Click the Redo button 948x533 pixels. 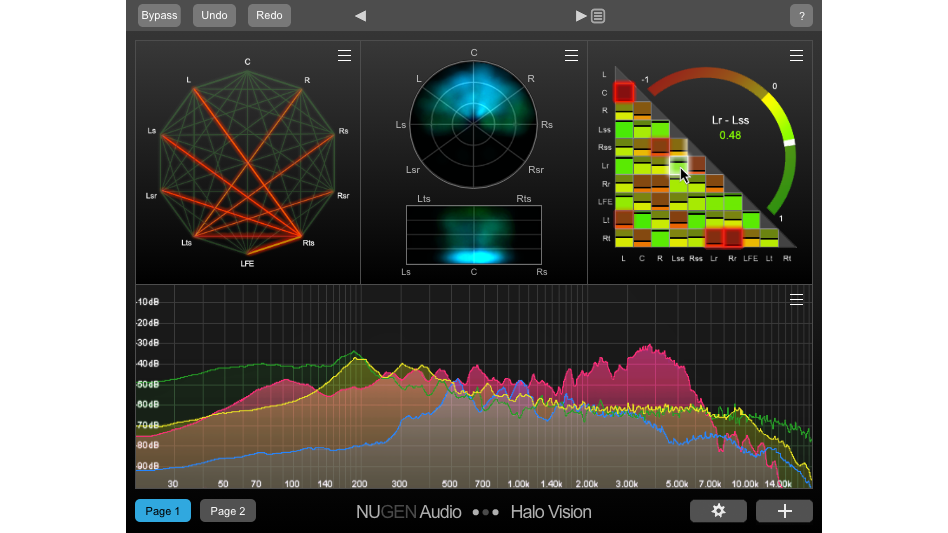coord(269,16)
